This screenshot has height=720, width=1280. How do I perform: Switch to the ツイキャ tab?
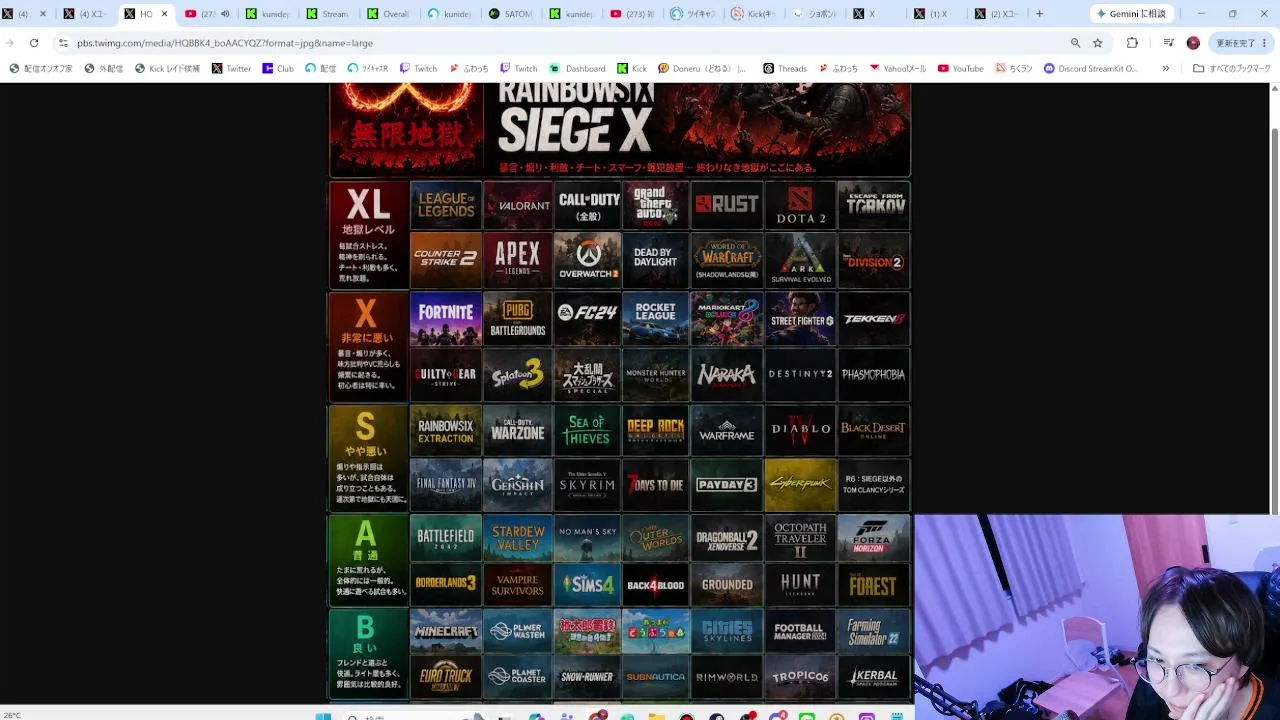click(691, 14)
